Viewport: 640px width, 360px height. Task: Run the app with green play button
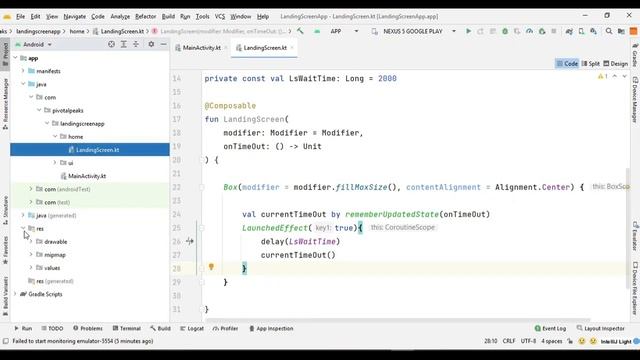pos(468,31)
